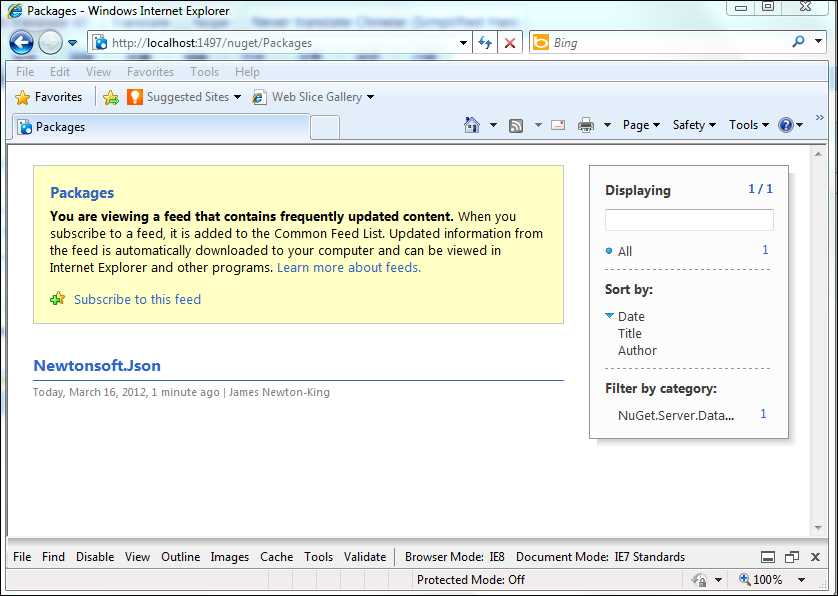This screenshot has width=838, height=596.
Task: Open developer tools Cache menu
Action: point(276,557)
